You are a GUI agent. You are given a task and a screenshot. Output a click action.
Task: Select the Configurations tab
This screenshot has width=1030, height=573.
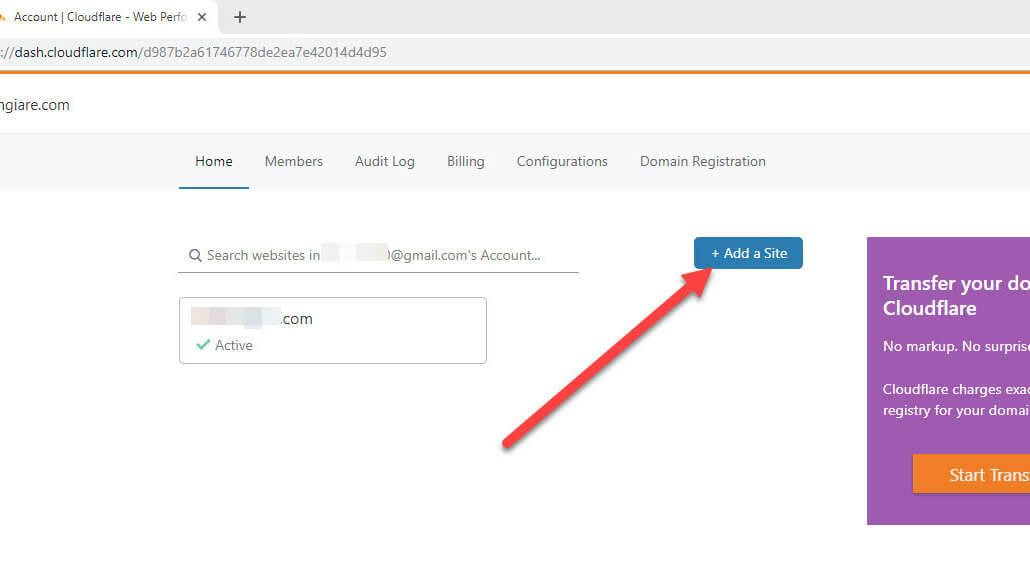[562, 161]
